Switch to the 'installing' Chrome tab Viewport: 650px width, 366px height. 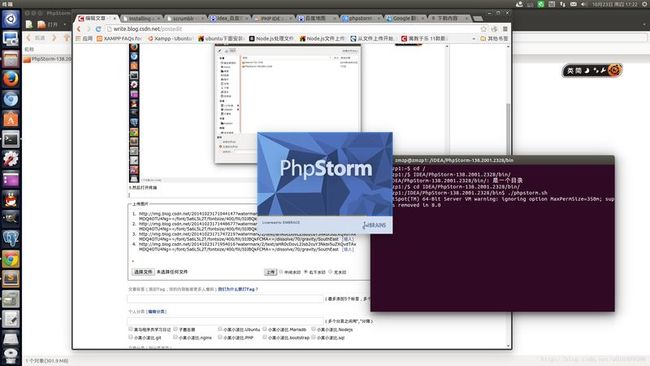click(140, 19)
